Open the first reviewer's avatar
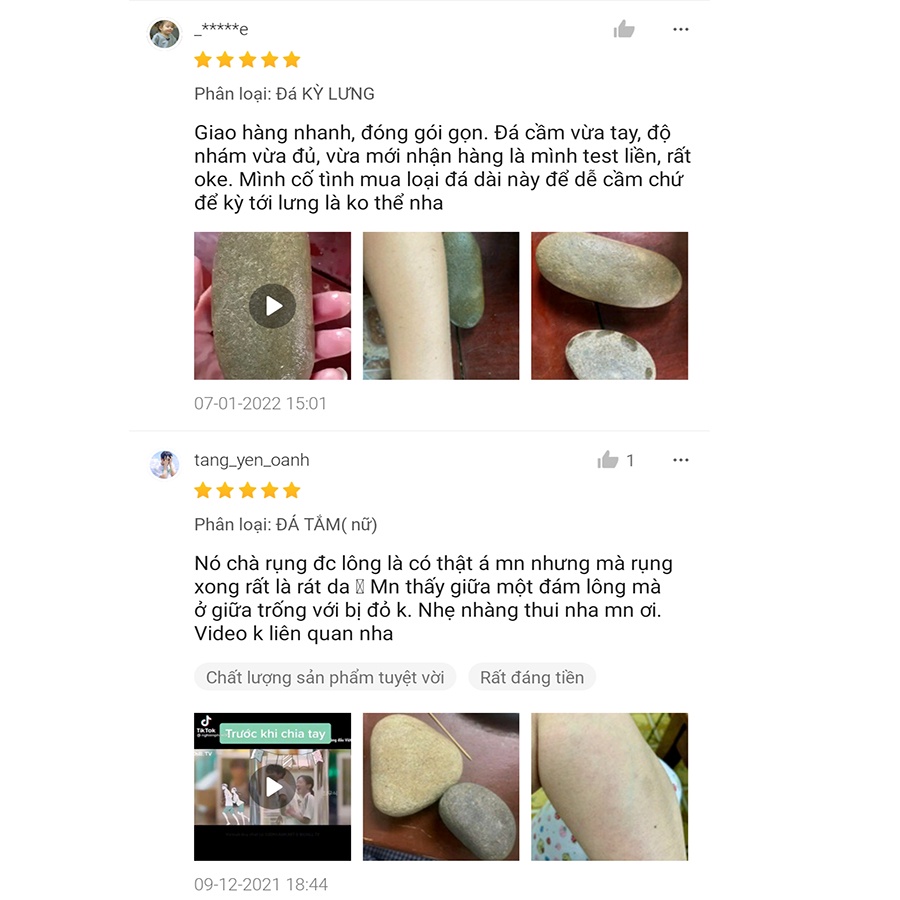Screen dimensions: 900x900 point(165,33)
